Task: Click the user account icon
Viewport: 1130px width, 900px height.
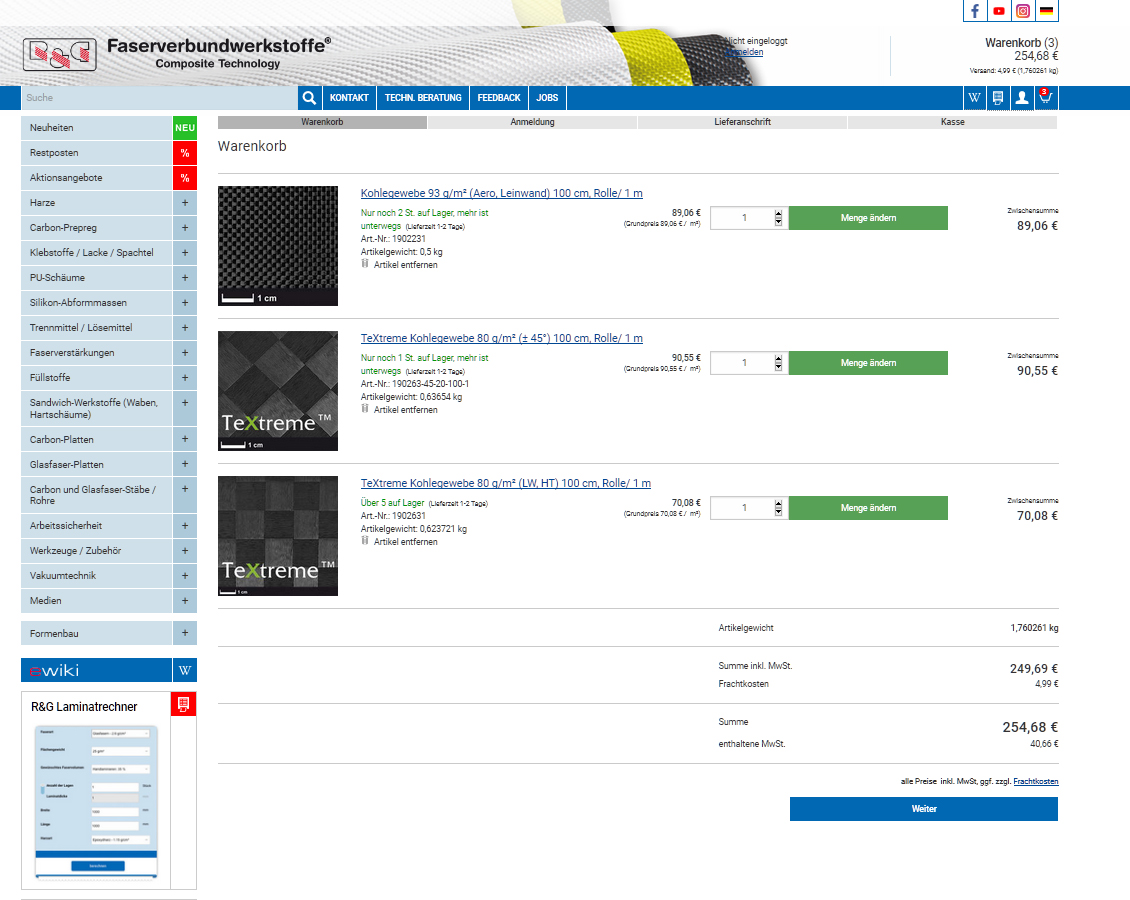Action: coord(1021,98)
